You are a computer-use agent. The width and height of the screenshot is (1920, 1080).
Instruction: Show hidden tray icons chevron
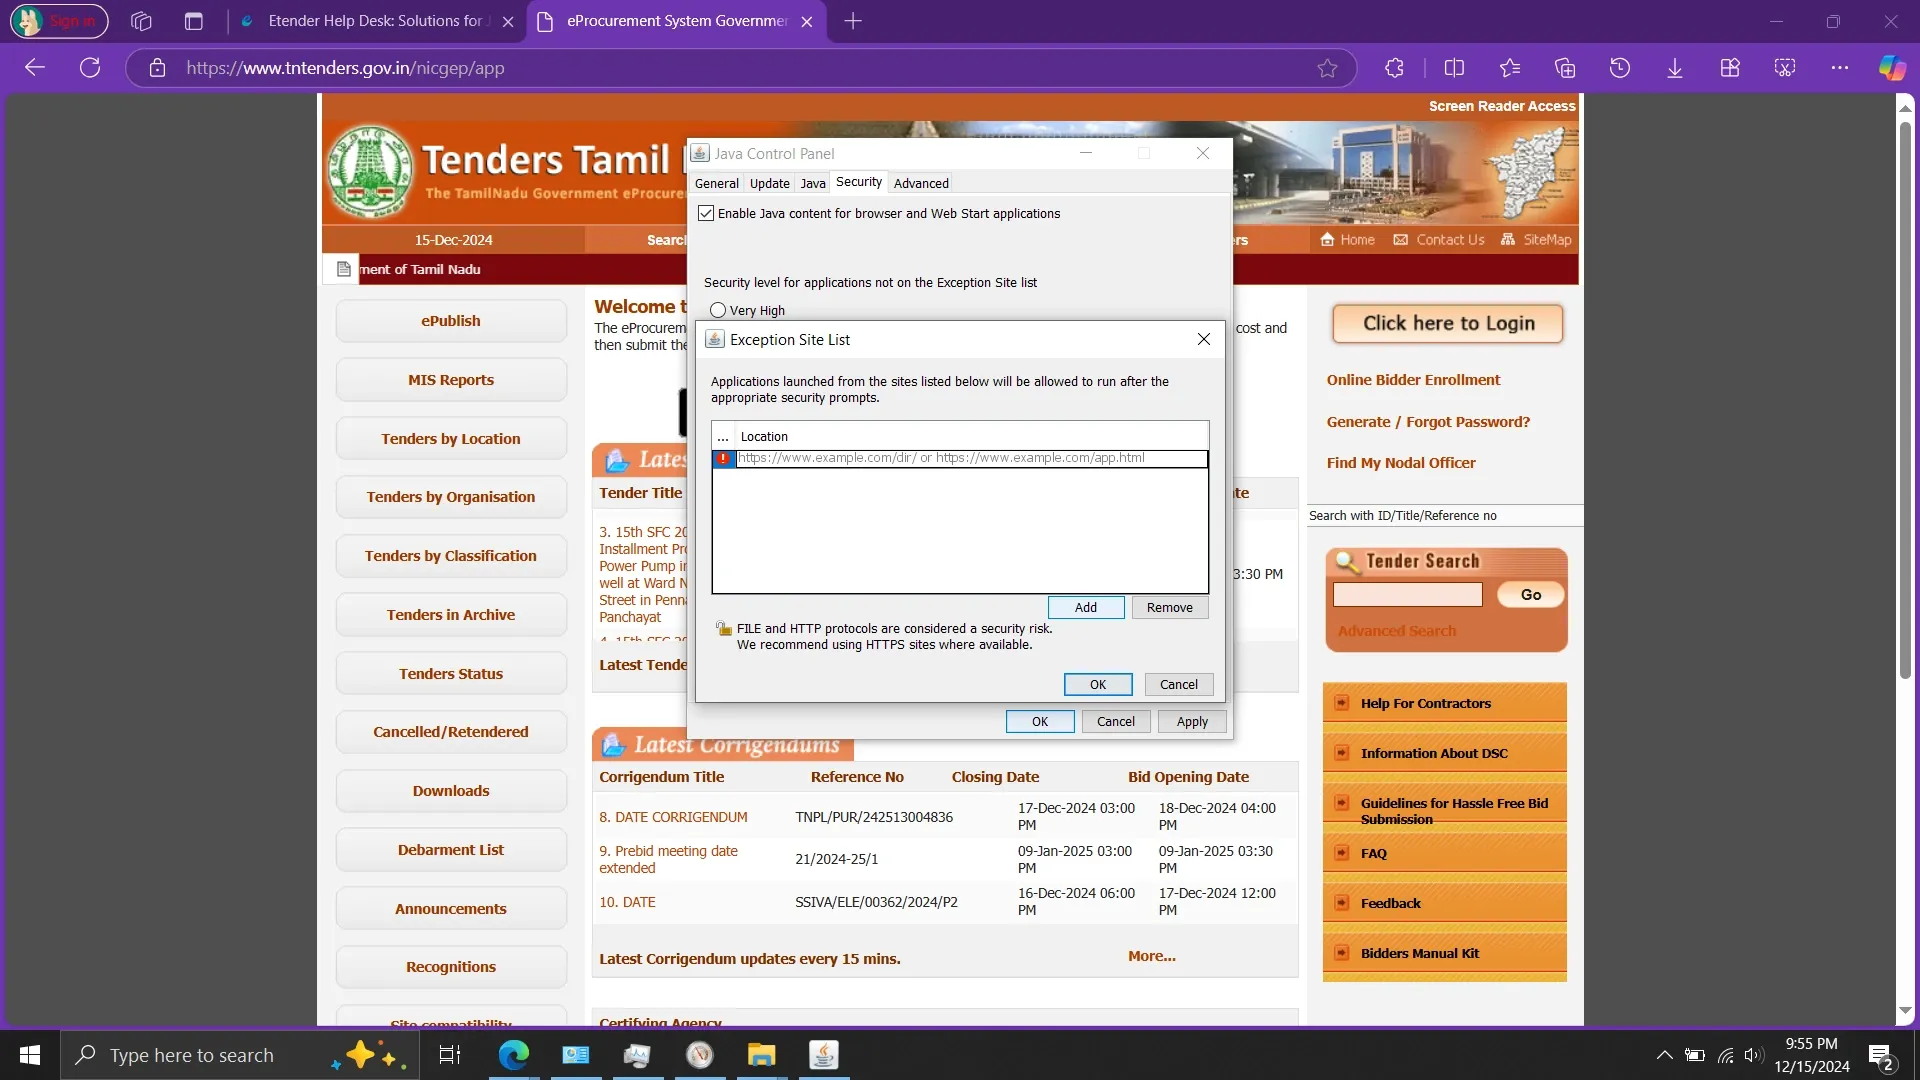[1664, 1055]
